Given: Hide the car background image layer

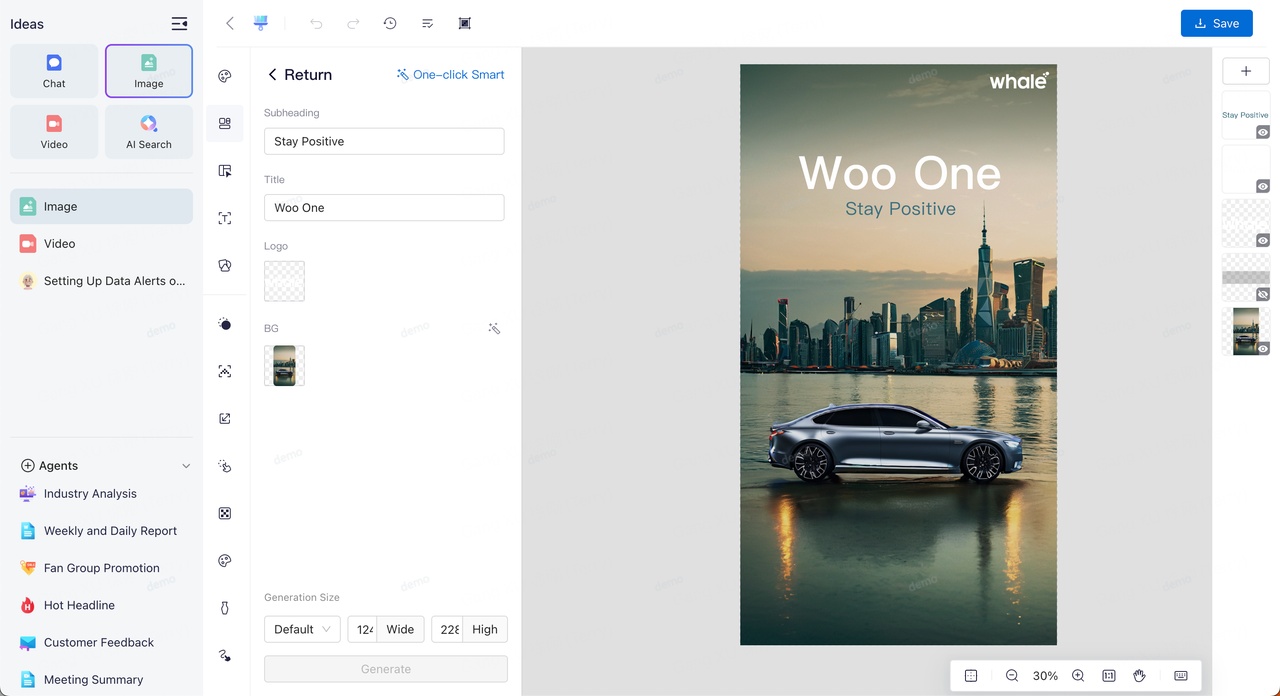Looking at the screenshot, I should (1263, 349).
